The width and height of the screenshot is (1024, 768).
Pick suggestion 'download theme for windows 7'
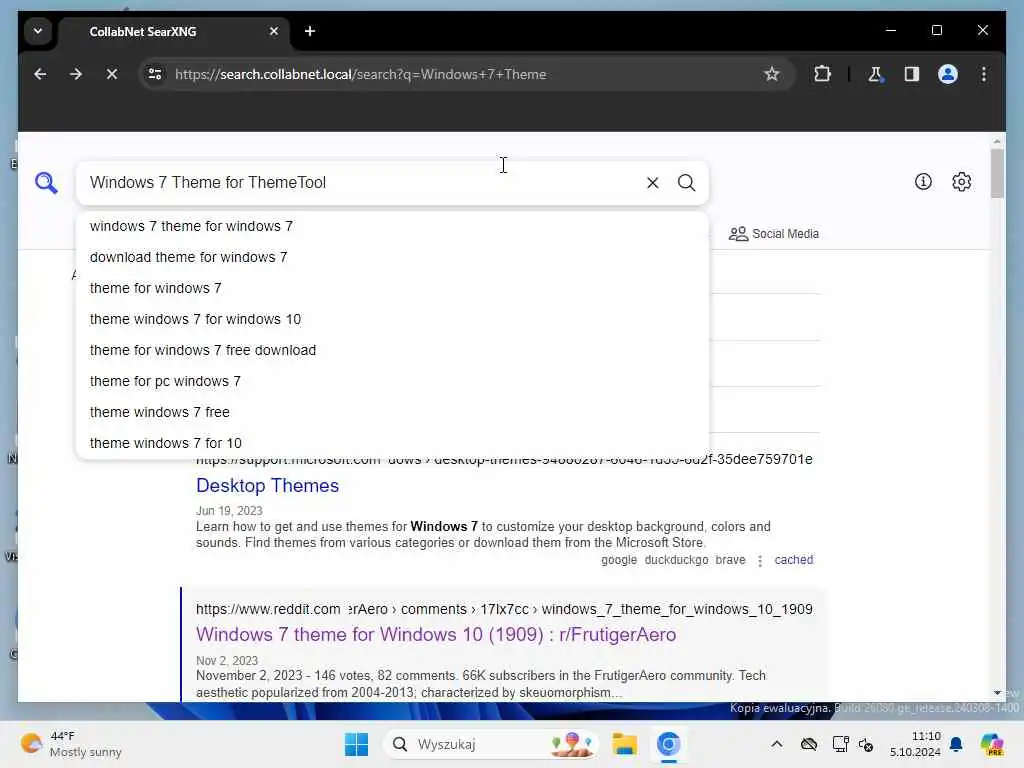[392, 257]
